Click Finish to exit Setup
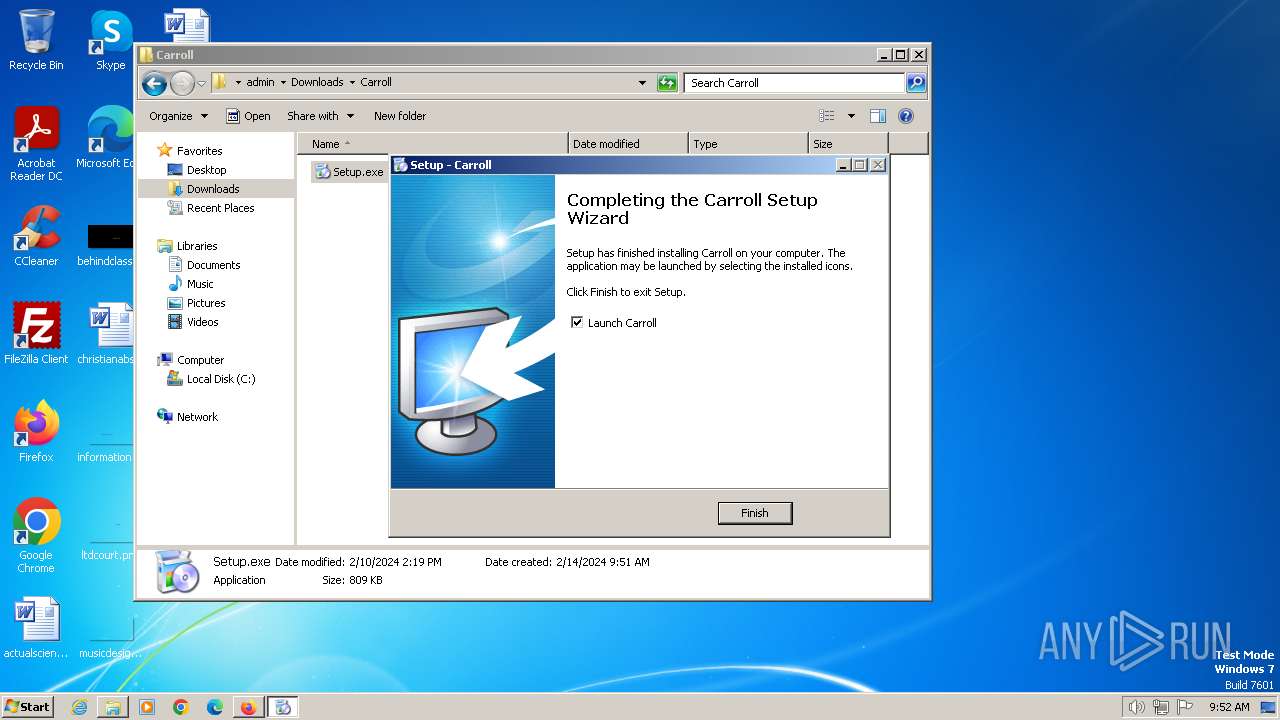1280x720 pixels. (x=755, y=513)
